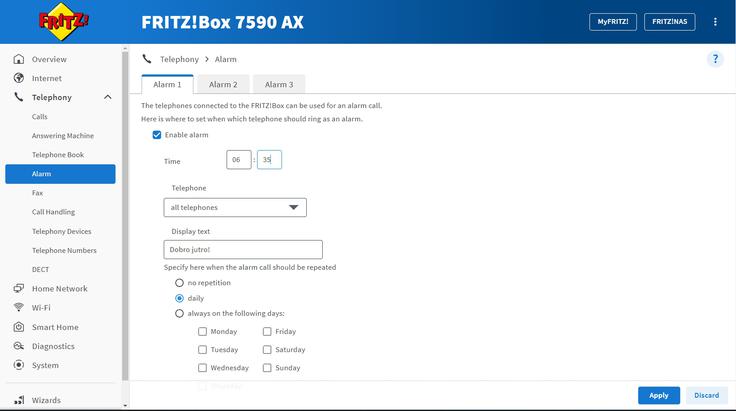This screenshot has width=736, height=411.
Task: Open Telephony Devices page
Action: pyautogui.click(x=61, y=231)
